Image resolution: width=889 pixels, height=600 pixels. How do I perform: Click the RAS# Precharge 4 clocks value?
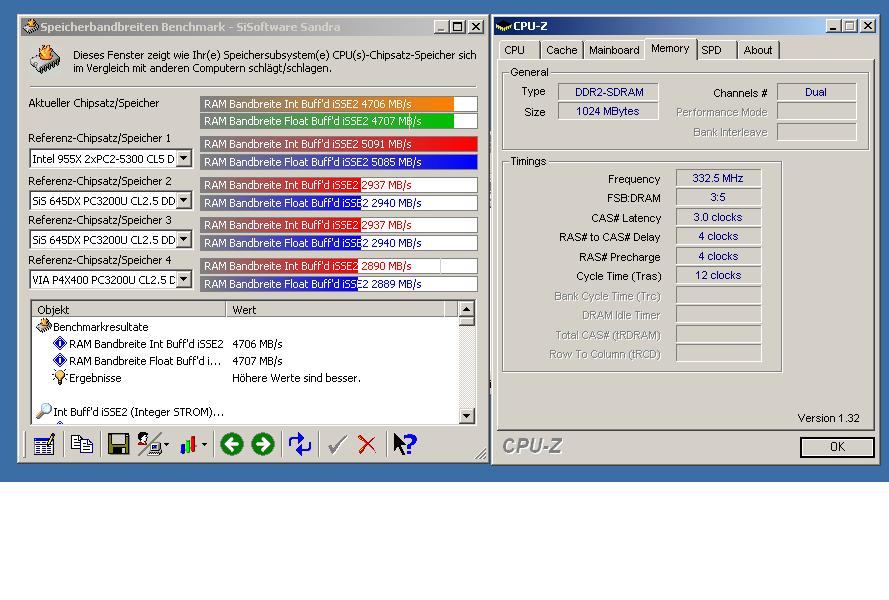718,256
